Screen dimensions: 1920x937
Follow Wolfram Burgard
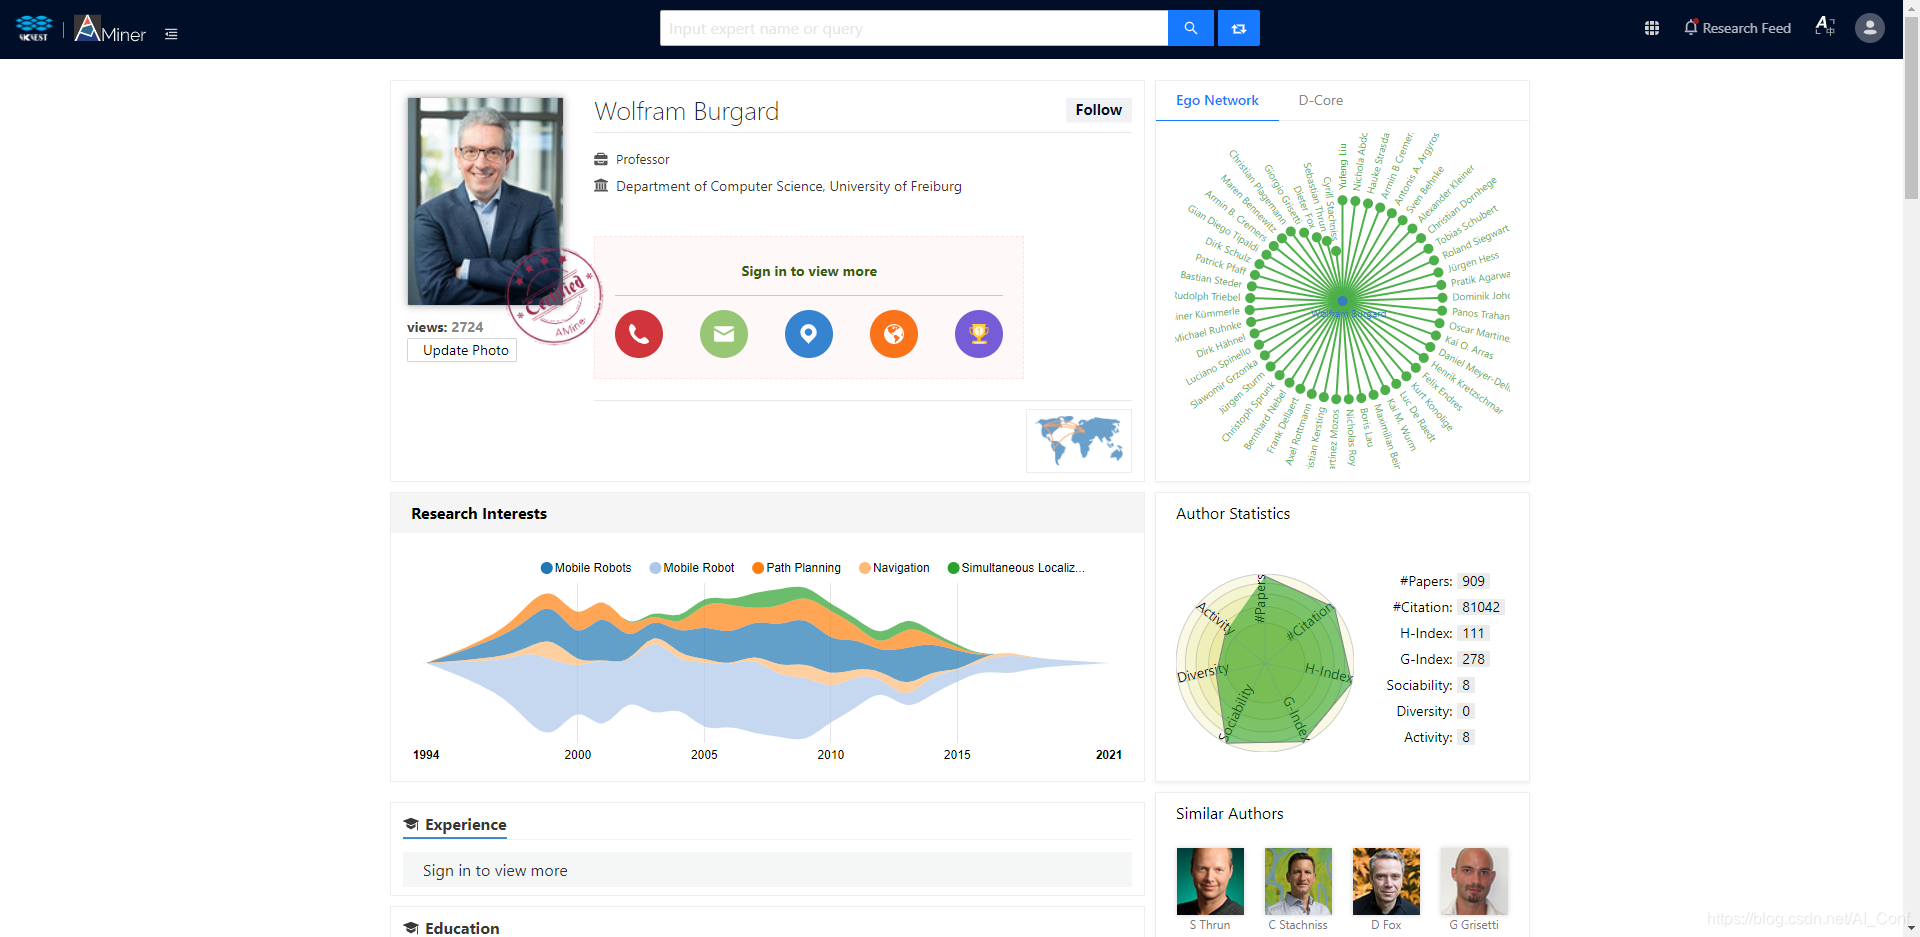click(1098, 110)
